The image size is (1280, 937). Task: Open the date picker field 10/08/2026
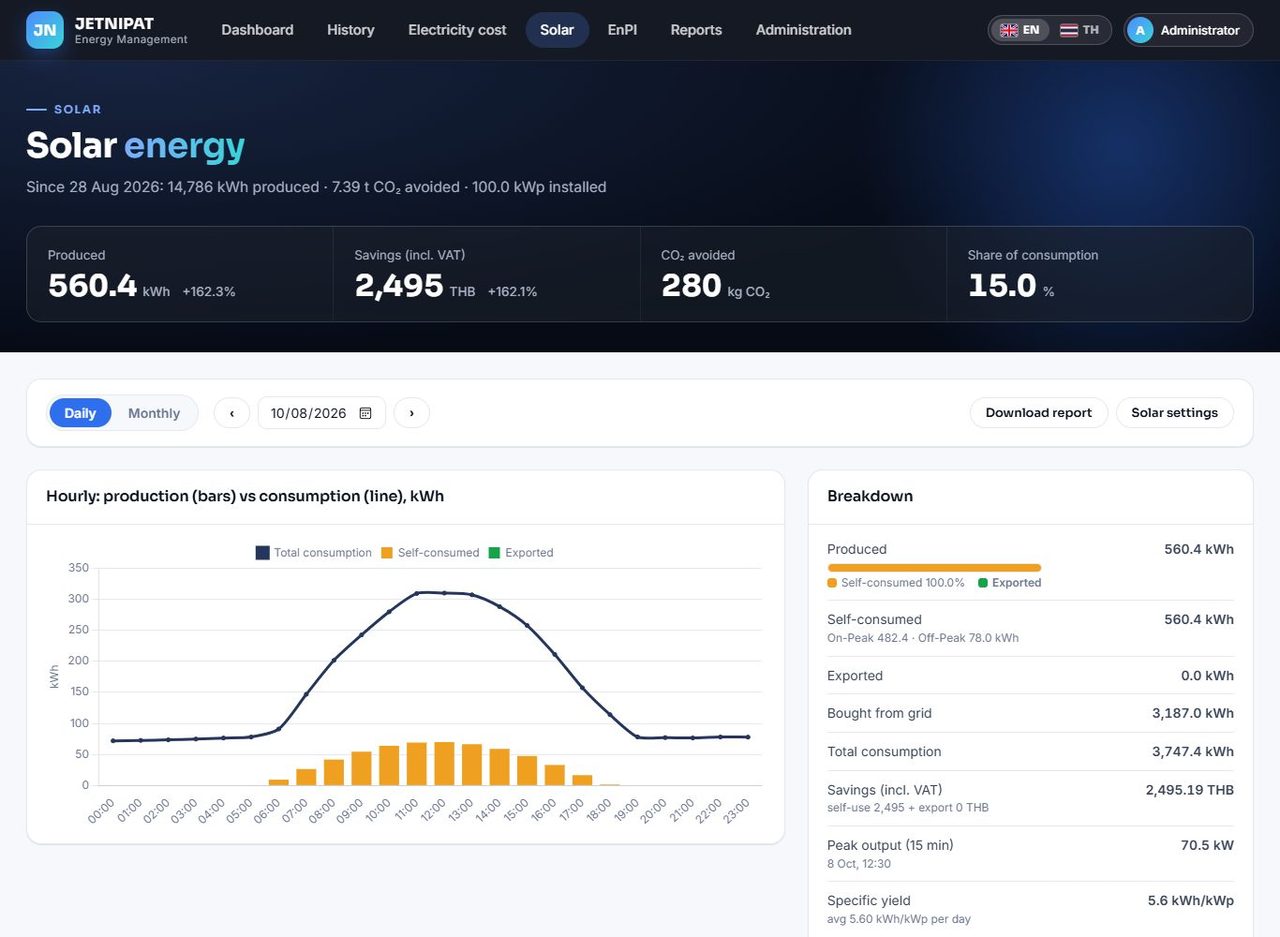pyautogui.click(x=321, y=413)
